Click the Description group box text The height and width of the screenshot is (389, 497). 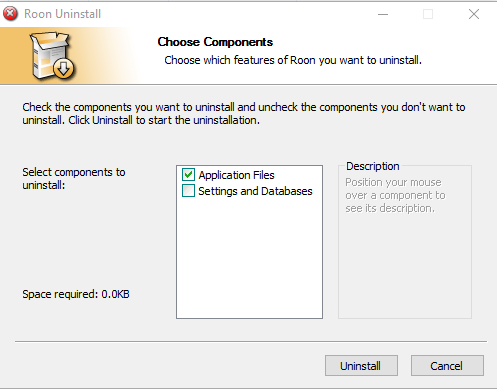(395, 195)
